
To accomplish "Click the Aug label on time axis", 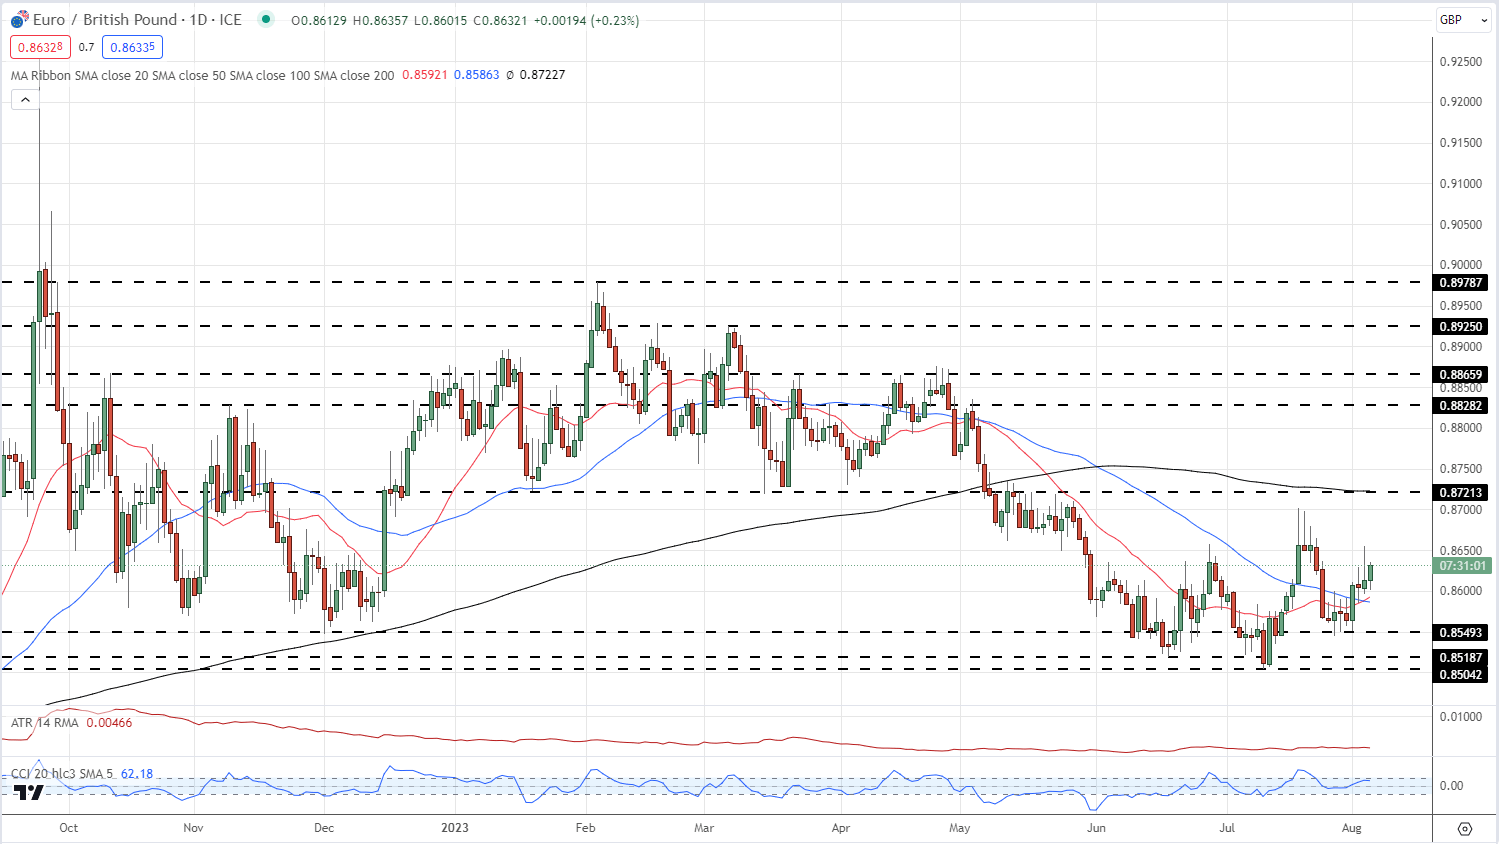I will pyautogui.click(x=1352, y=828).
